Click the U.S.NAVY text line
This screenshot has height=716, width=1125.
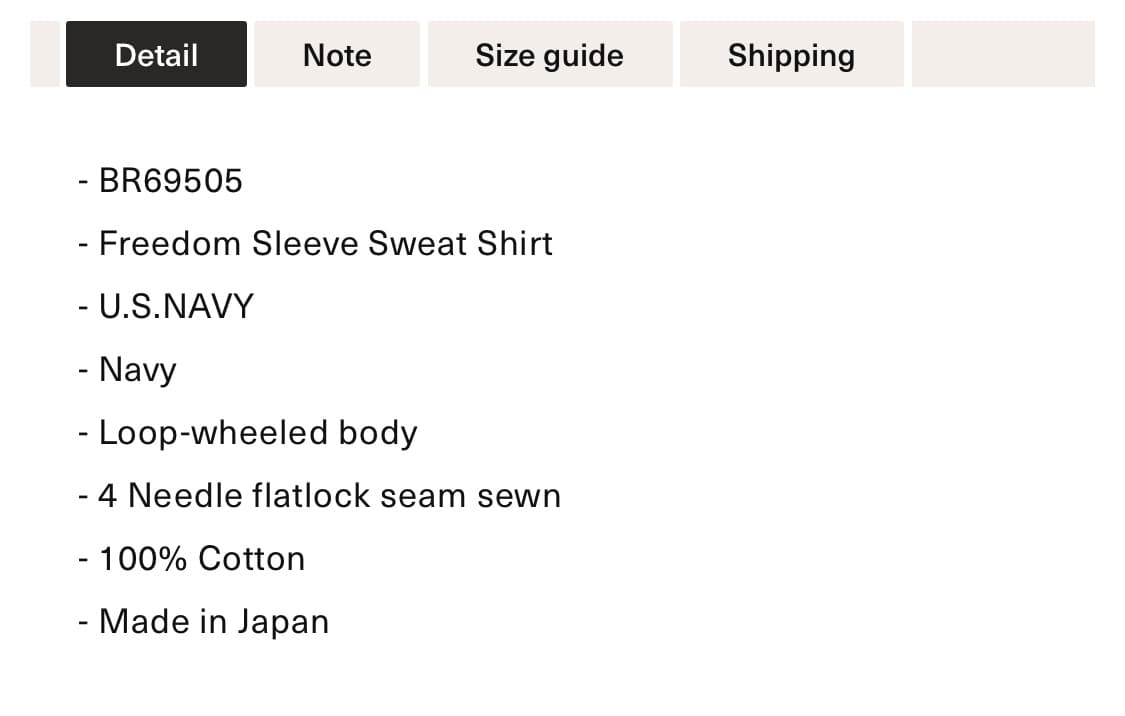point(166,306)
